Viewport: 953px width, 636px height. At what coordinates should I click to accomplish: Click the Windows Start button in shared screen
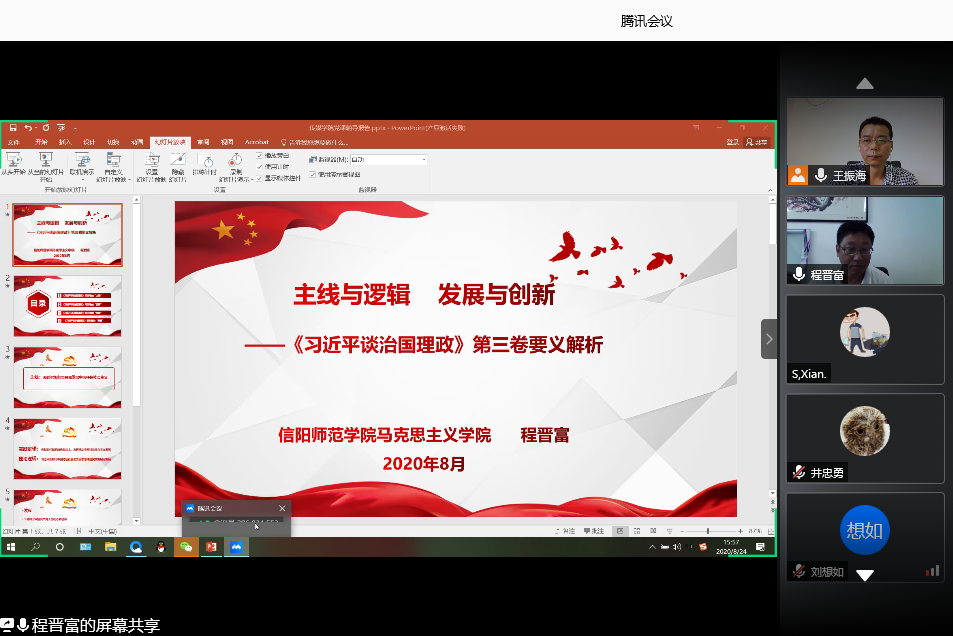tap(11, 547)
